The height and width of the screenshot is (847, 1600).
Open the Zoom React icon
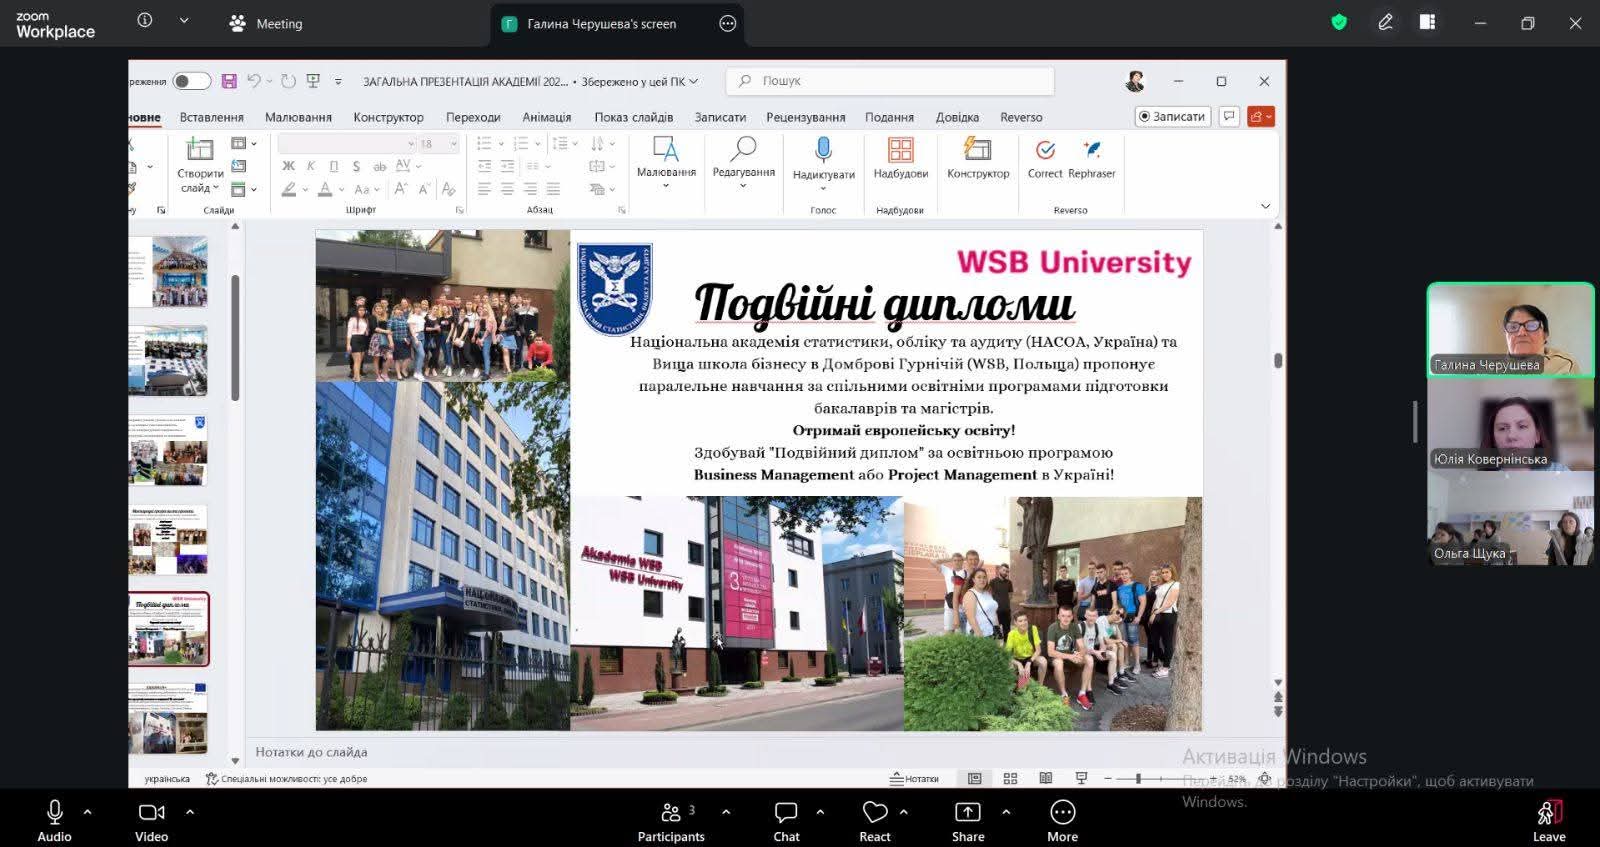coord(875,813)
